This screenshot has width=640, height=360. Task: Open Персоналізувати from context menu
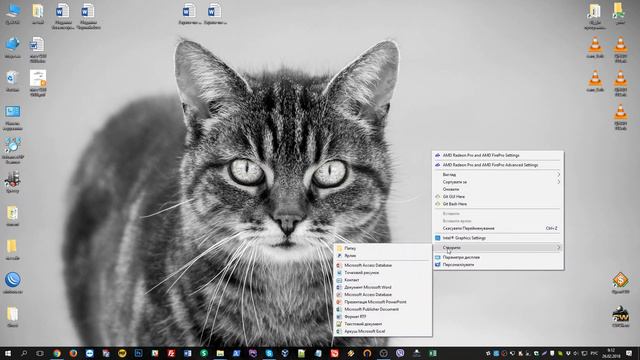click(x=498, y=264)
